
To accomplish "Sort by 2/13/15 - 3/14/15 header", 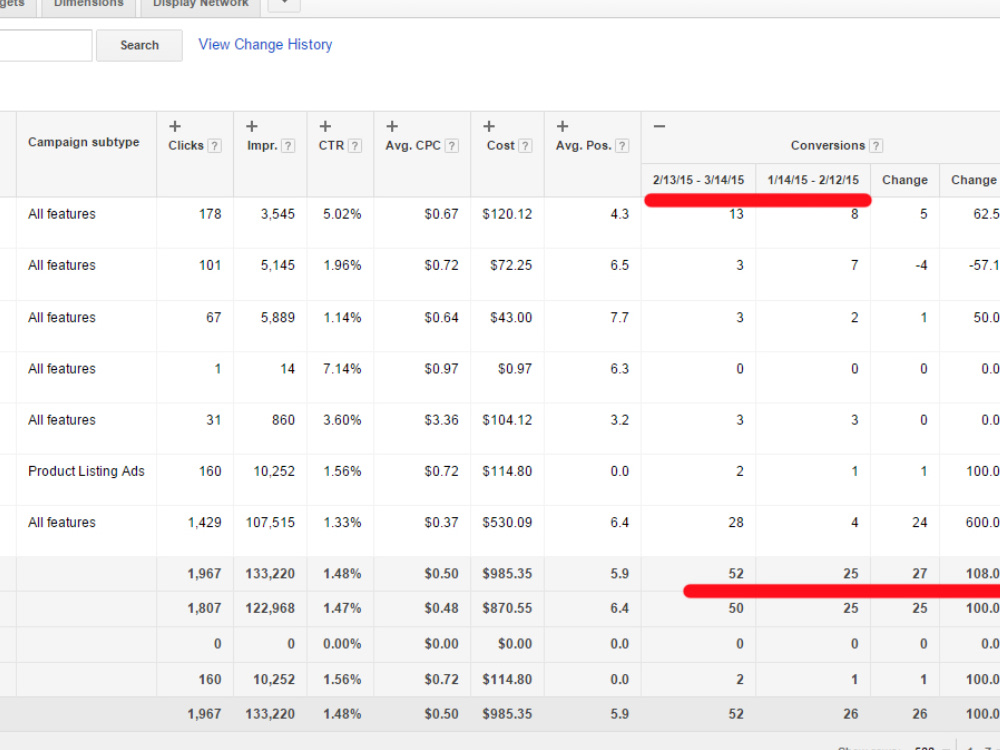I will pos(698,180).
